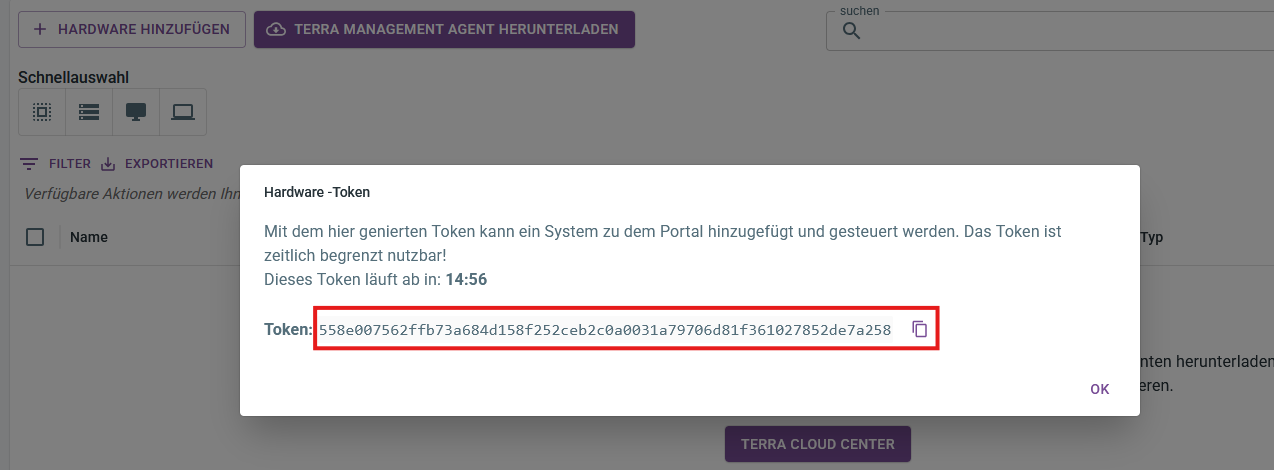Screen dimensions: 1274x470
Task: Choose the server quick-selection icon
Action: [89, 112]
